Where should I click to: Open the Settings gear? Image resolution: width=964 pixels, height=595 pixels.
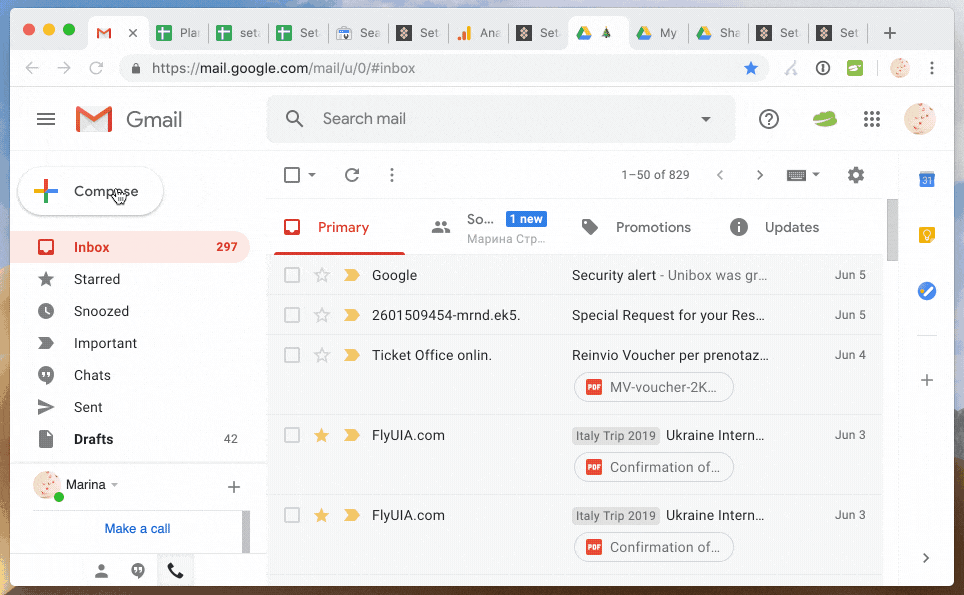(x=856, y=175)
